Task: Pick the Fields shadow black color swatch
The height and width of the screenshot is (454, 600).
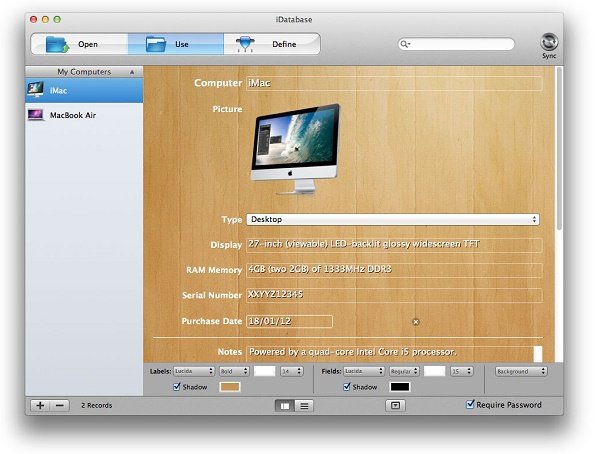Action: point(399,387)
